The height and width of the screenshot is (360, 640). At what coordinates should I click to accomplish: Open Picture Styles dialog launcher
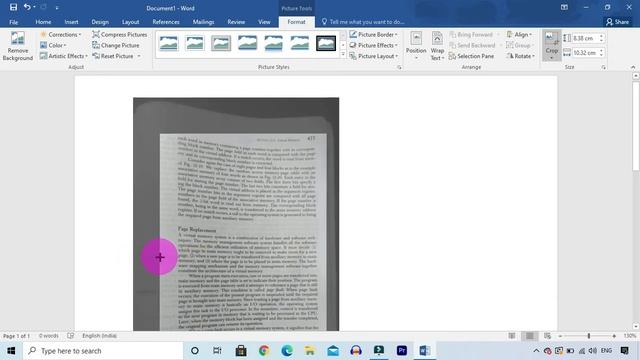(x=399, y=67)
